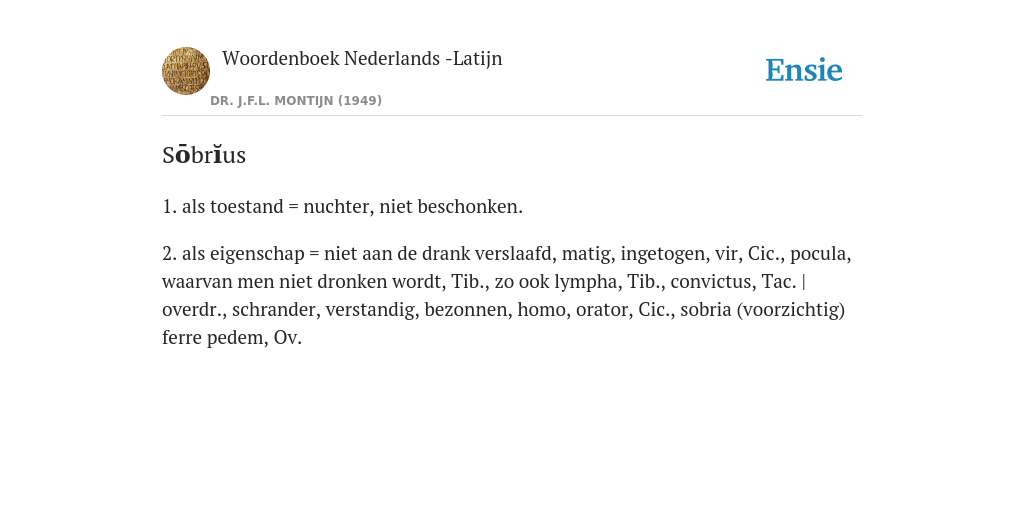Click the abbreviation 'Ov.' ending the entry

(x=288, y=338)
